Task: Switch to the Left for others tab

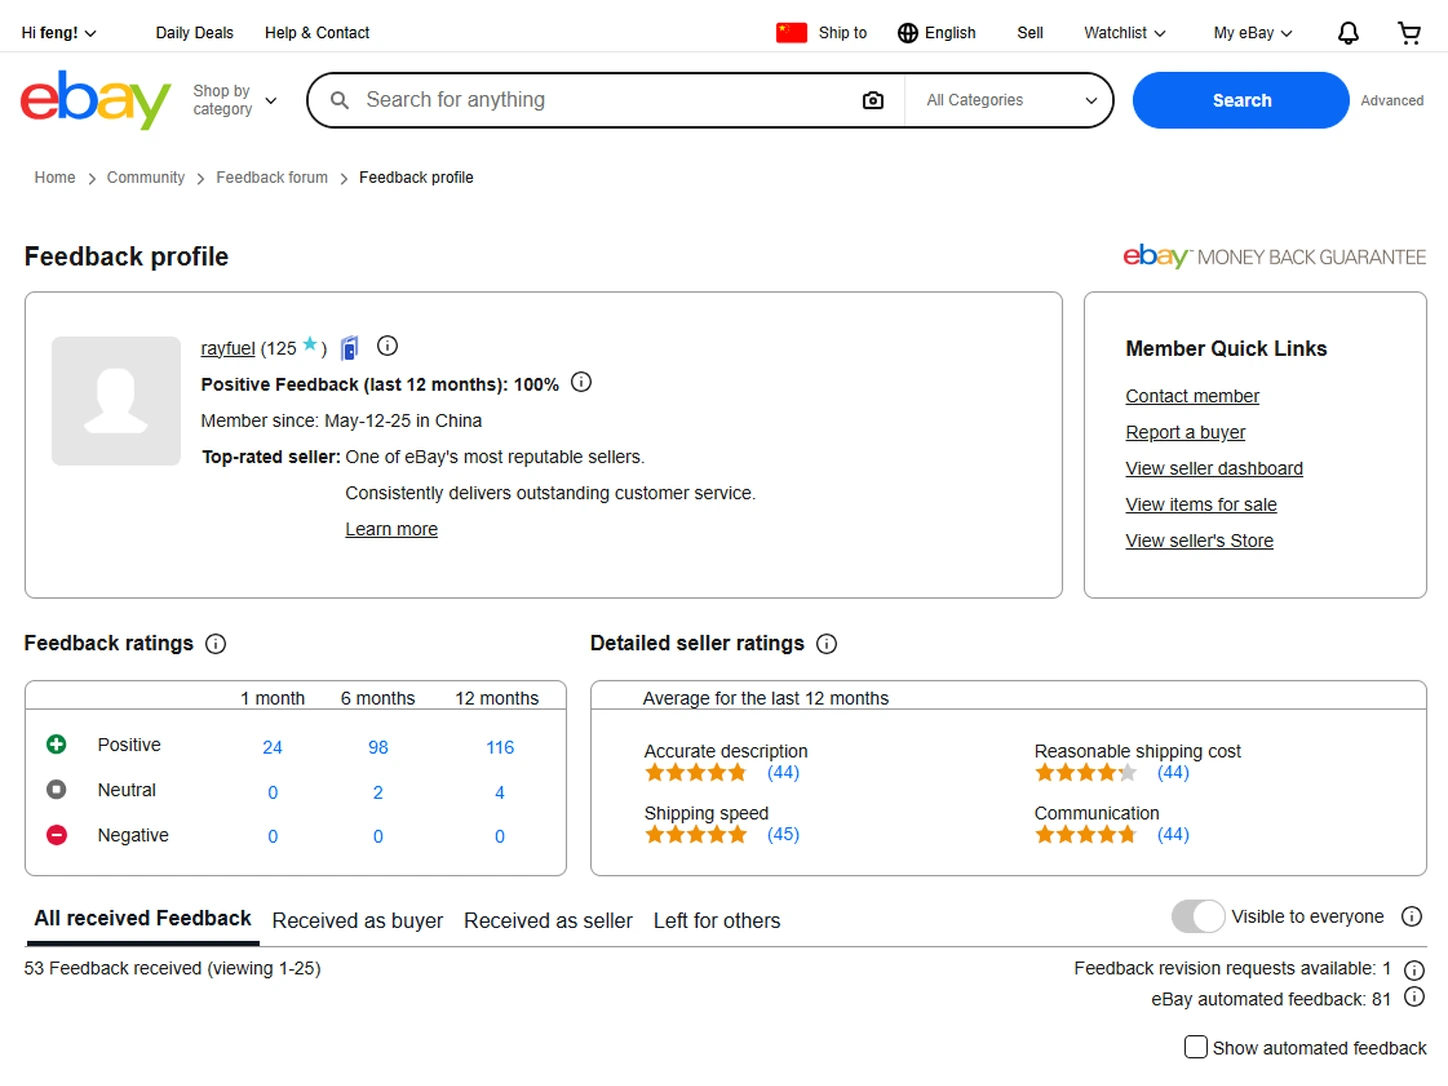Action: pos(717,920)
